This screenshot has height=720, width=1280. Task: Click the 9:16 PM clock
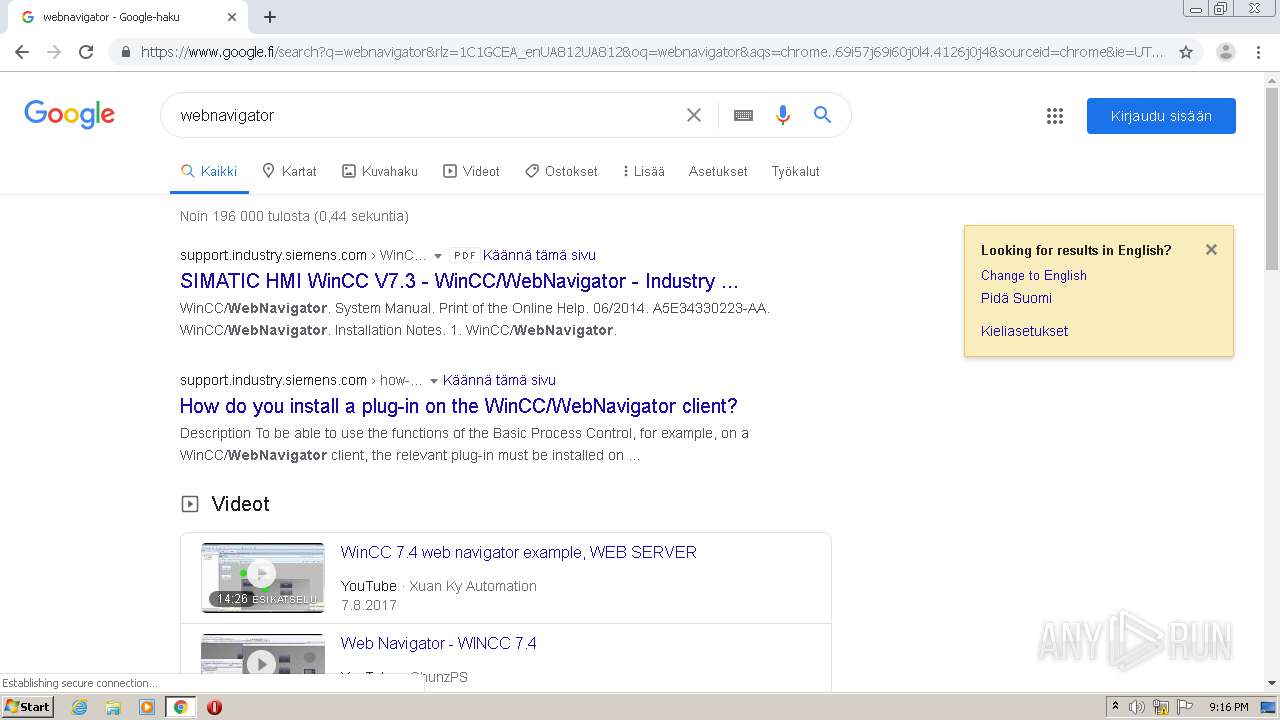(1228, 707)
